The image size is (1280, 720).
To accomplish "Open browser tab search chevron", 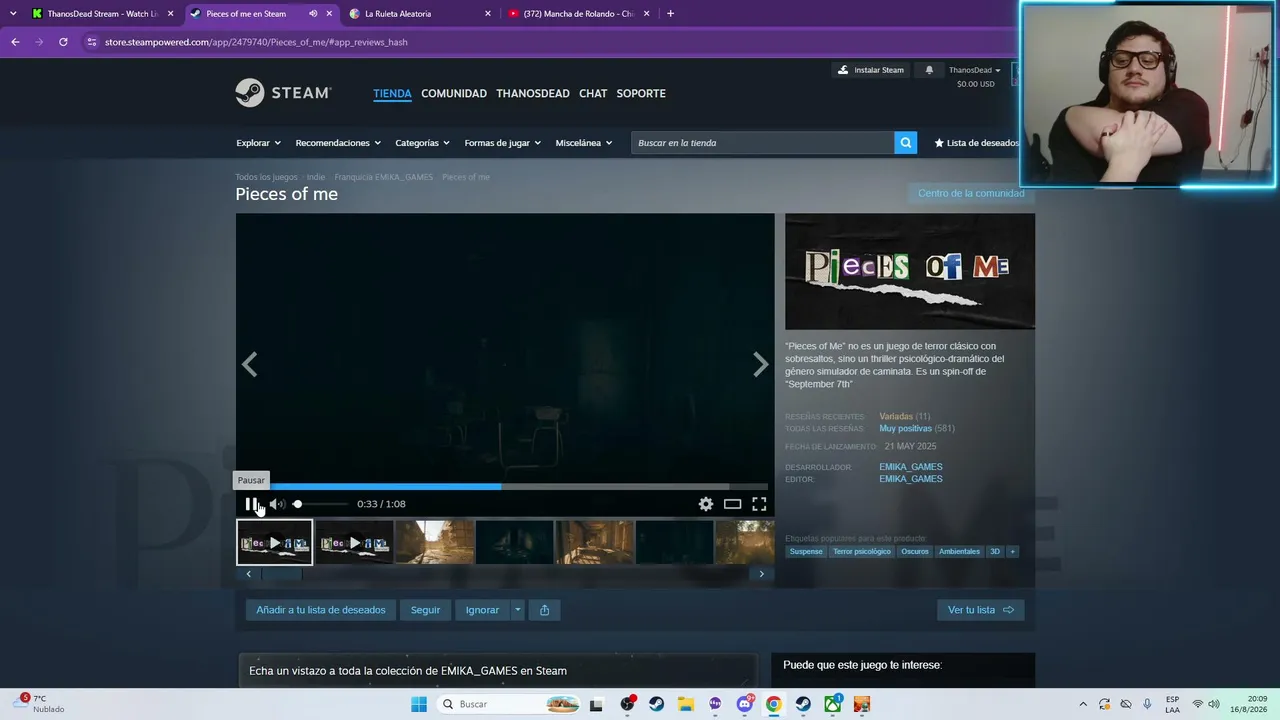I will pyautogui.click(x=13, y=14).
